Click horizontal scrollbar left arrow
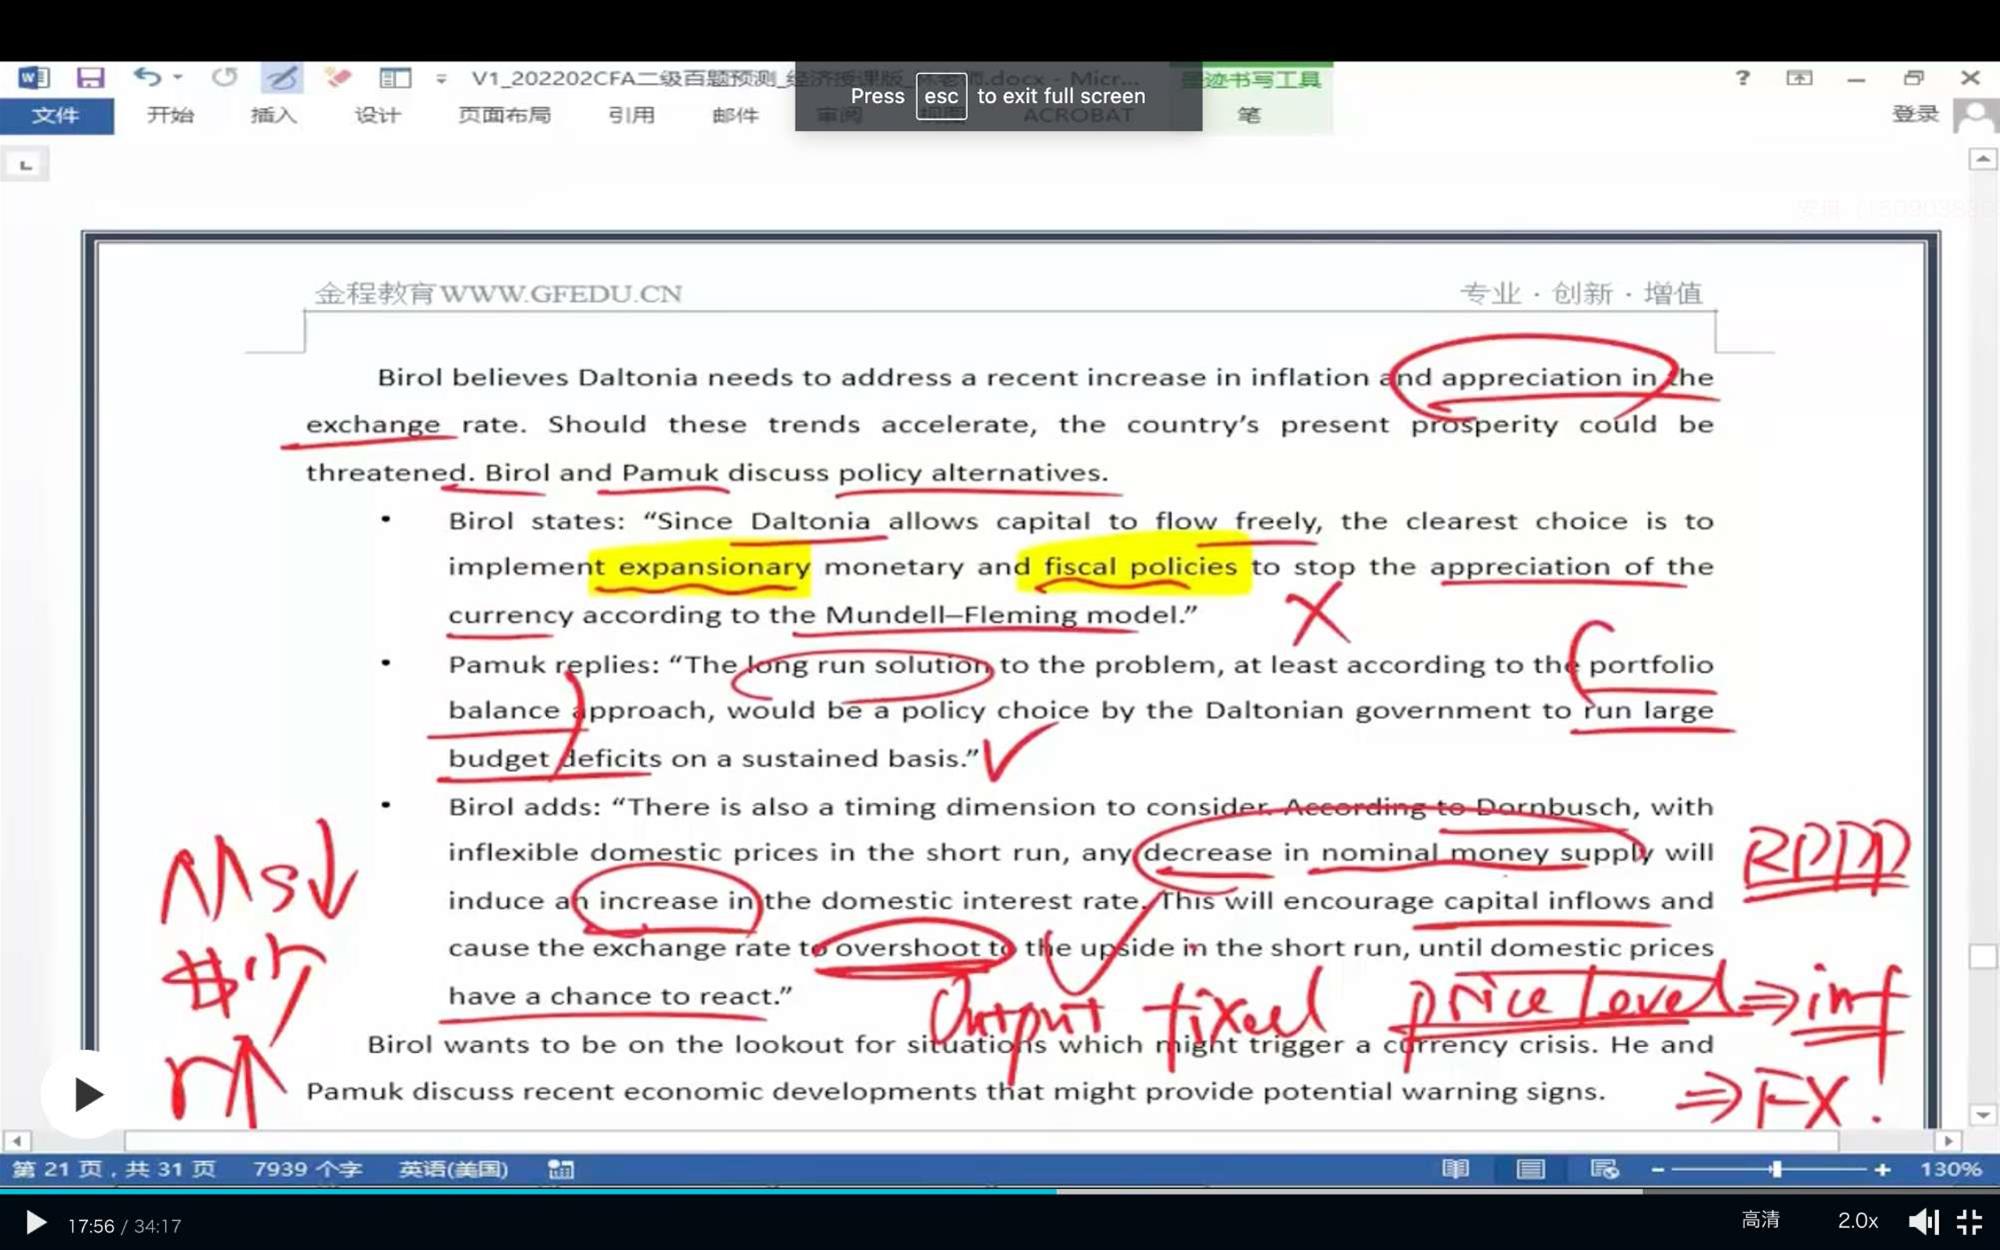The width and height of the screenshot is (2000, 1250). tap(16, 1140)
